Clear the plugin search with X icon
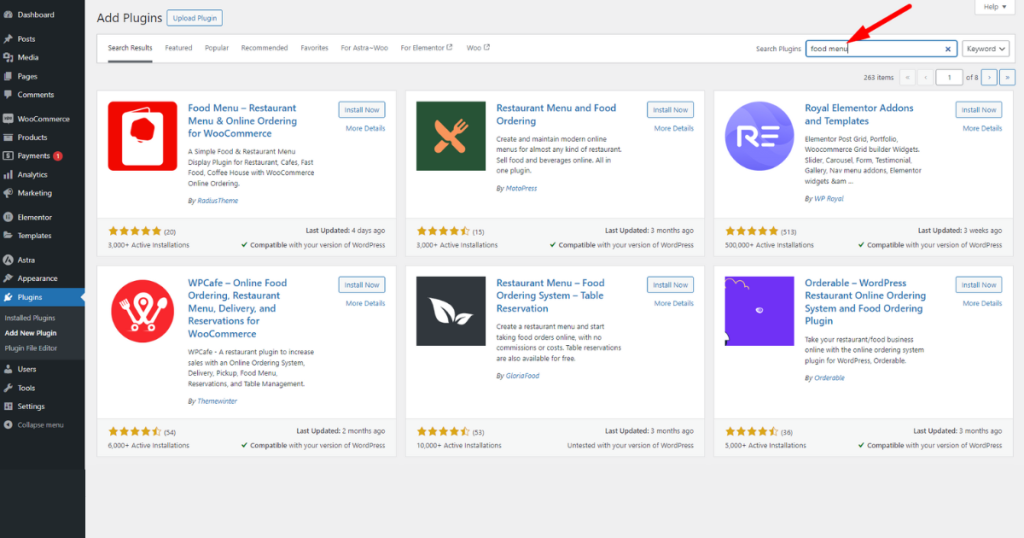Screen dimensions: 1024x538 click(x=948, y=49)
